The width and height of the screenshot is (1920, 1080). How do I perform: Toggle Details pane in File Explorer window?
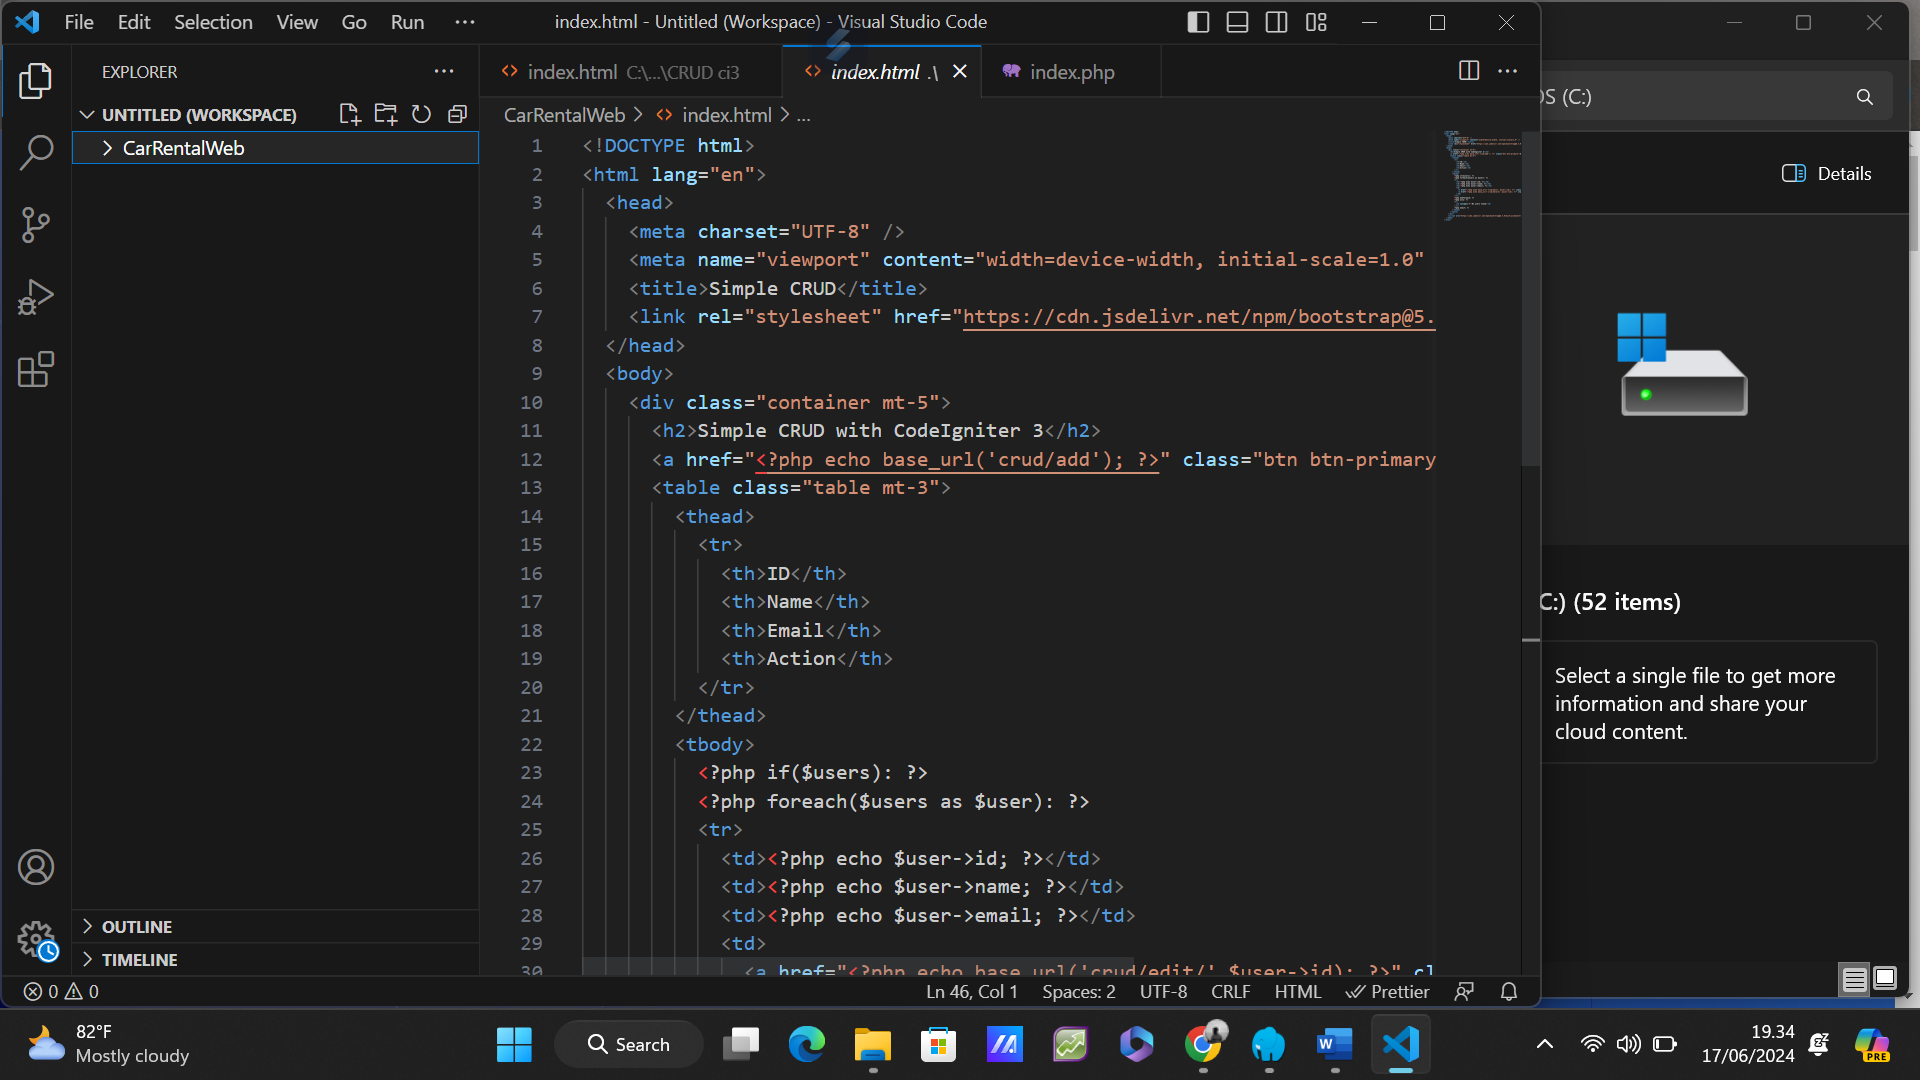tap(1826, 173)
